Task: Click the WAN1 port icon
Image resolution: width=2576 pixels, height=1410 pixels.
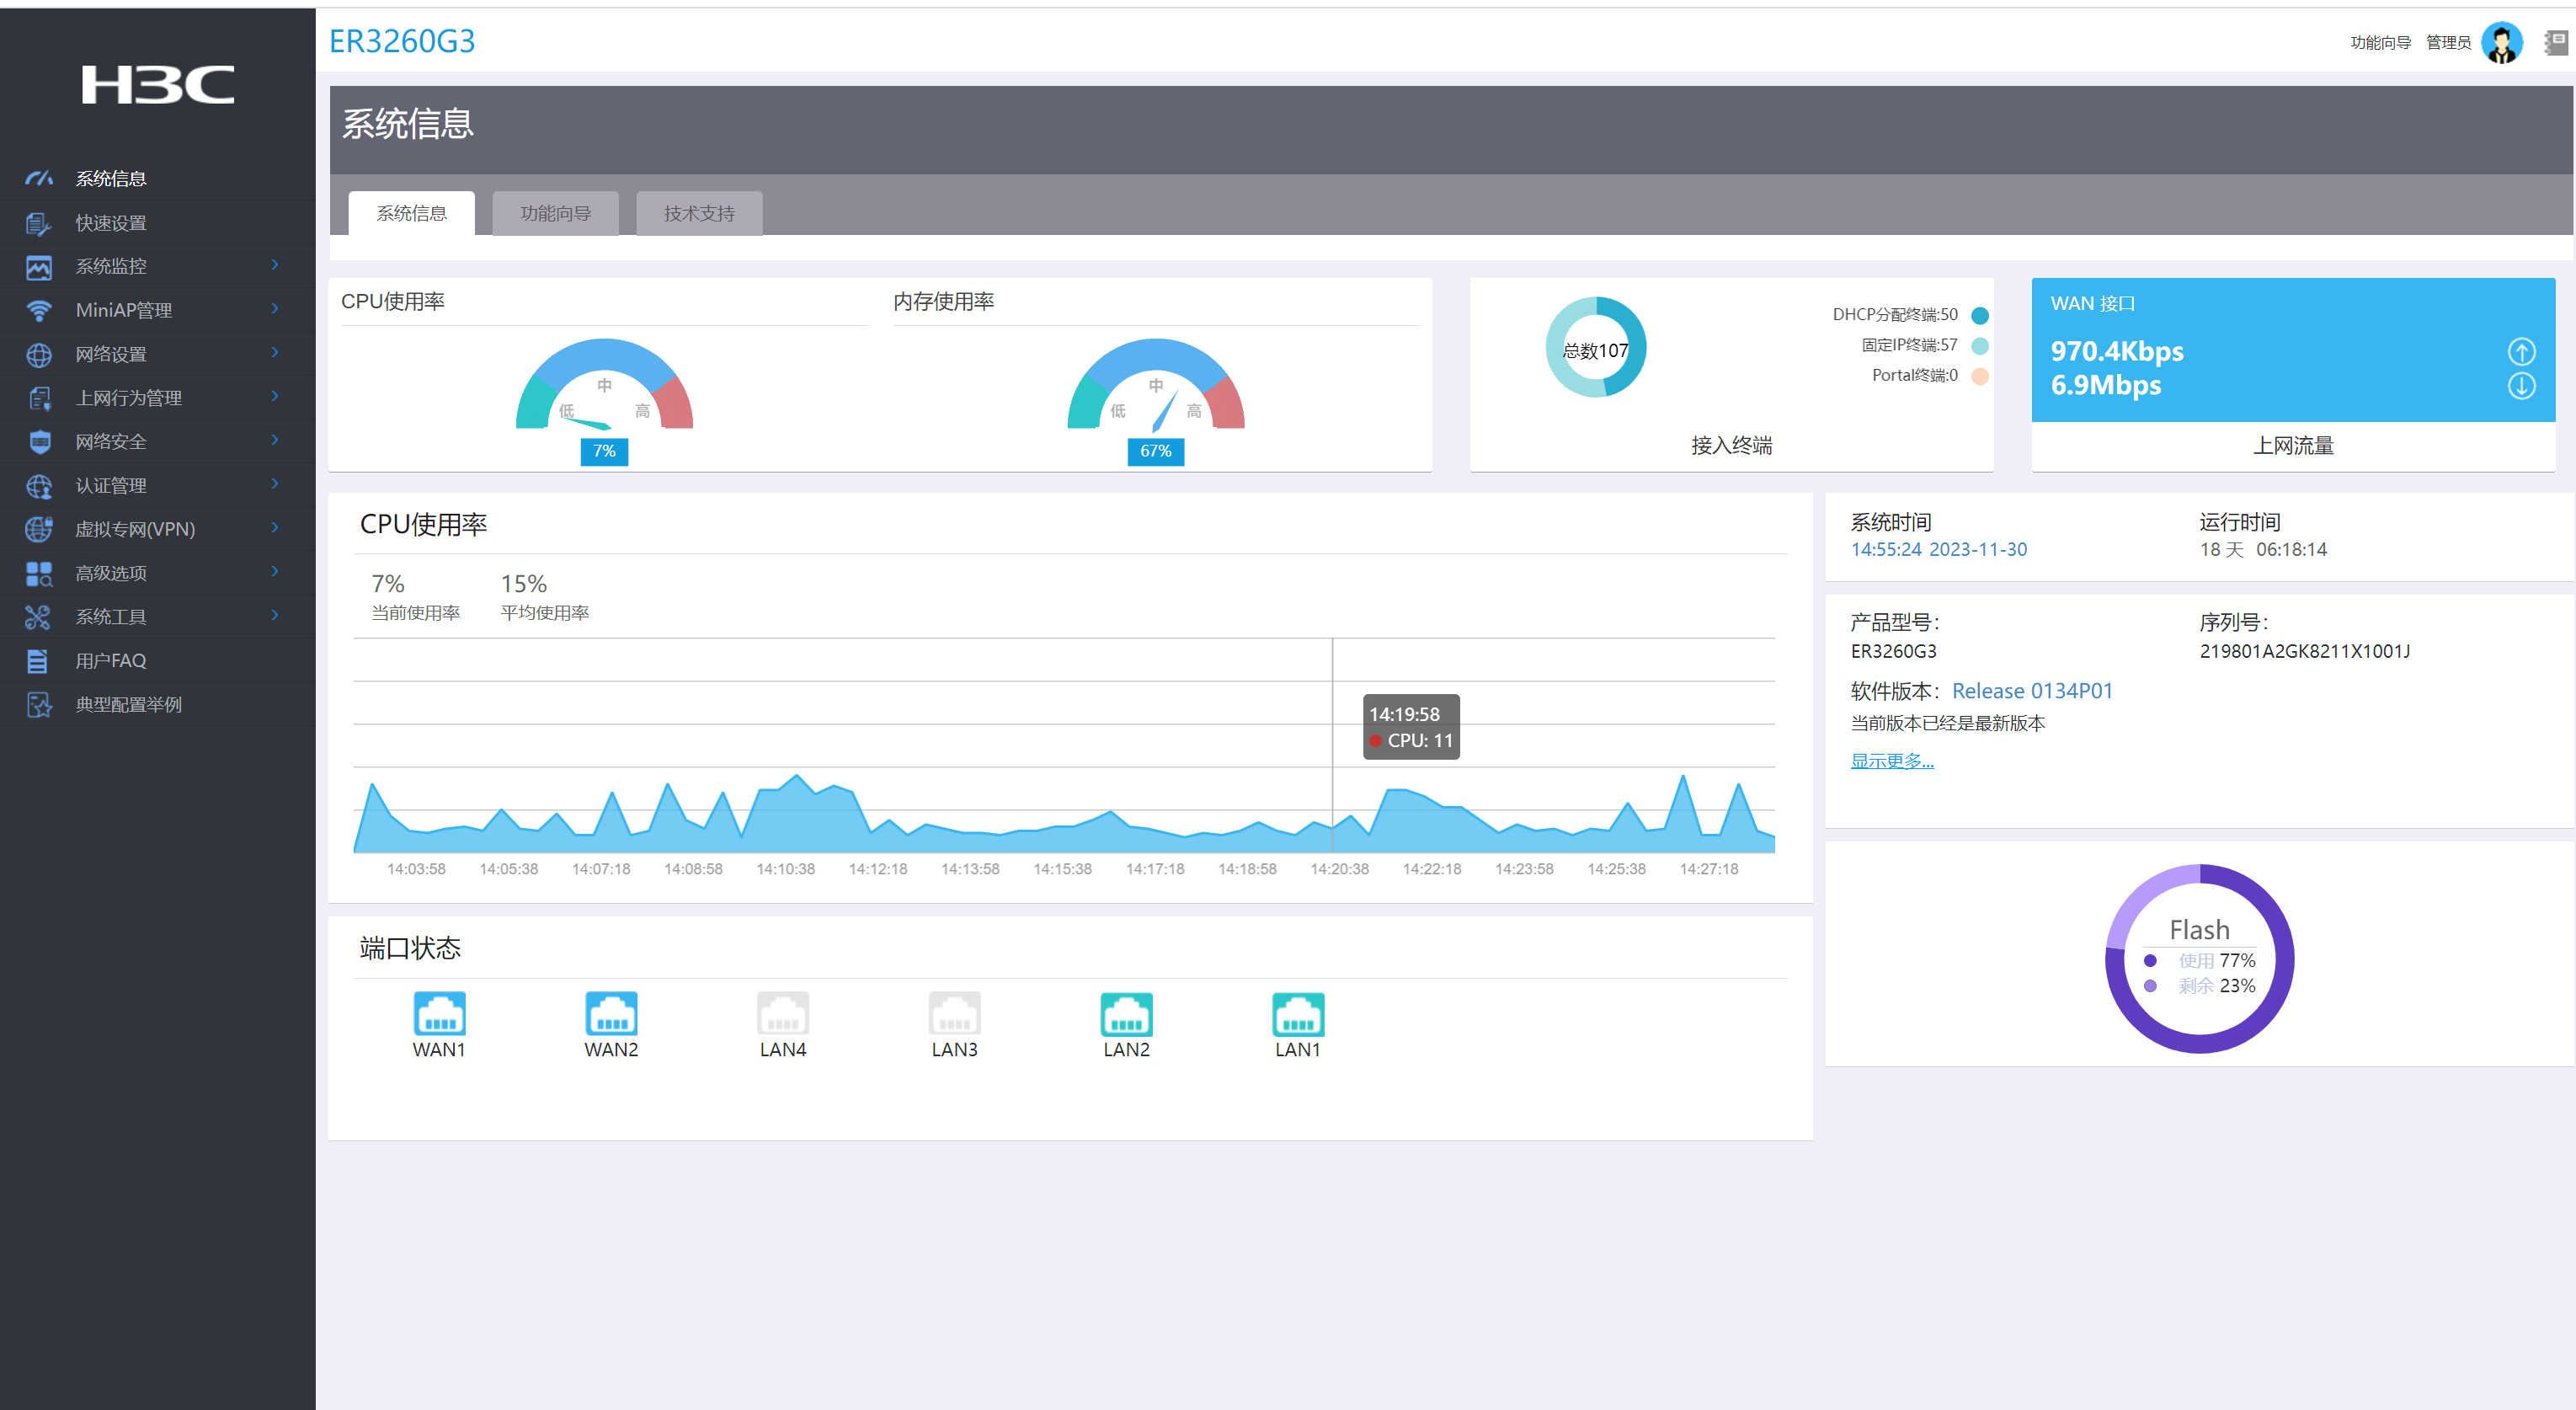Action: pyautogui.click(x=439, y=1013)
